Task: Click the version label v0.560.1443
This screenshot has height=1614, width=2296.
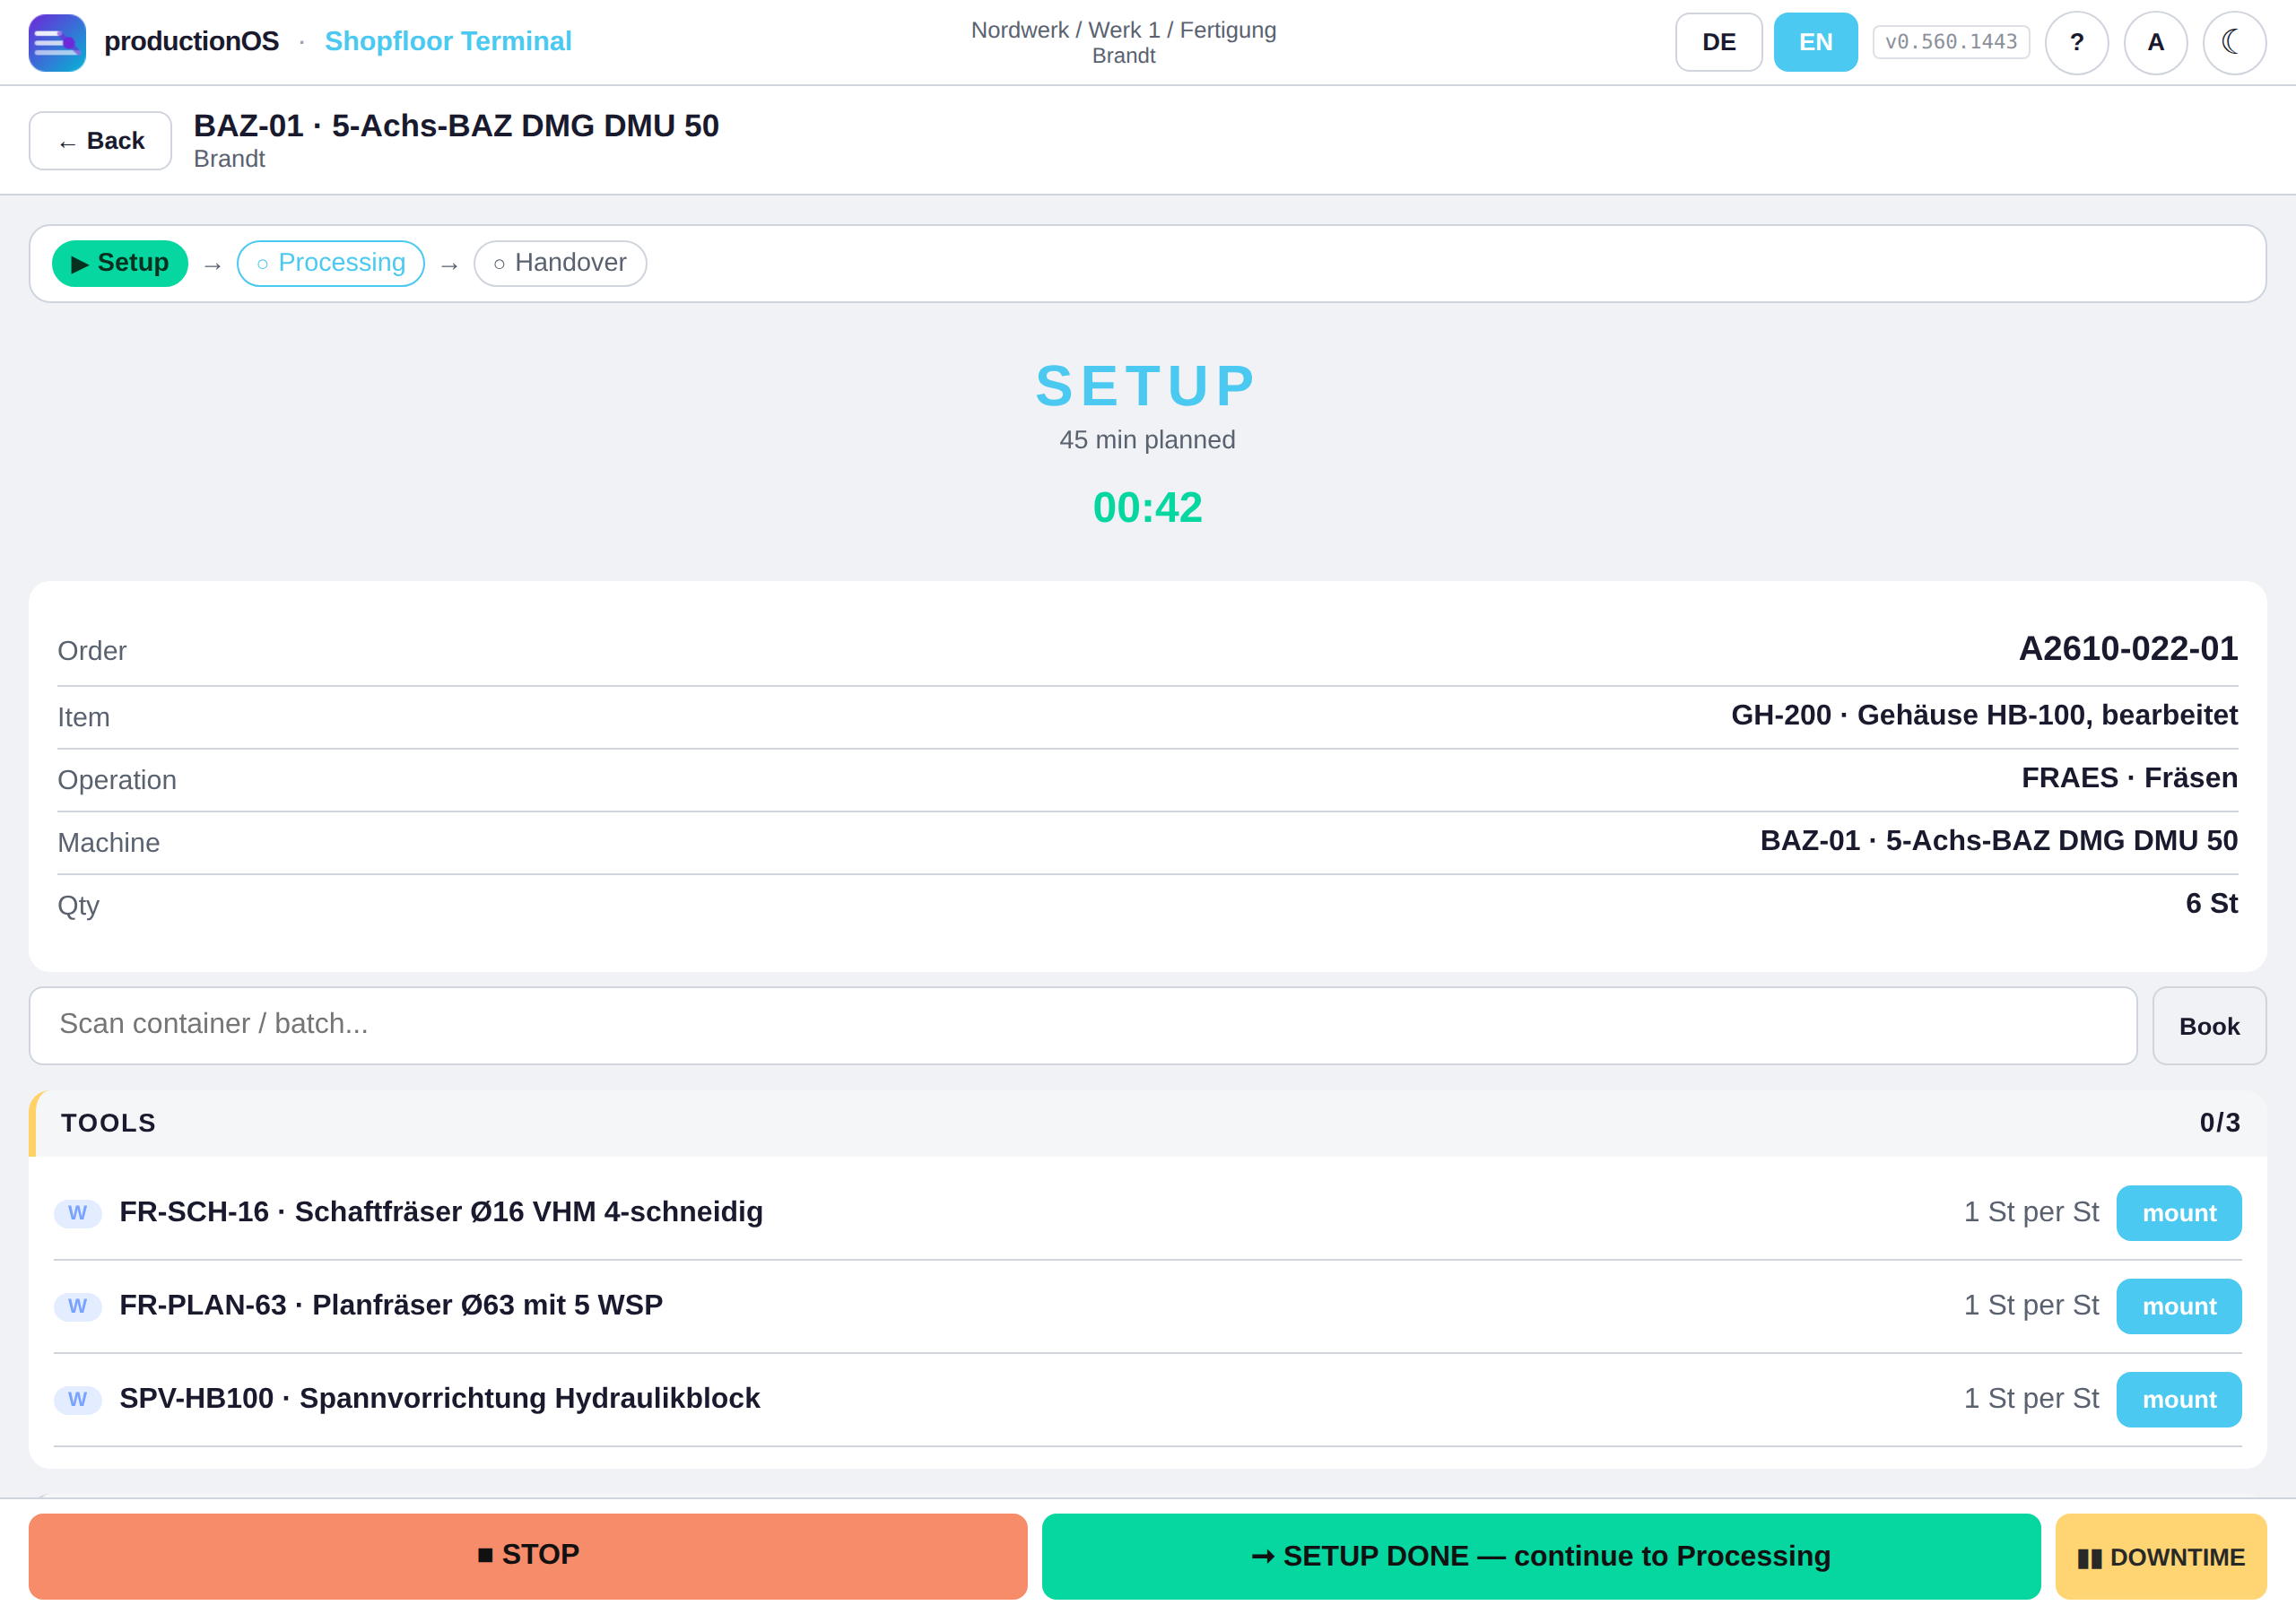Action: click(1951, 42)
